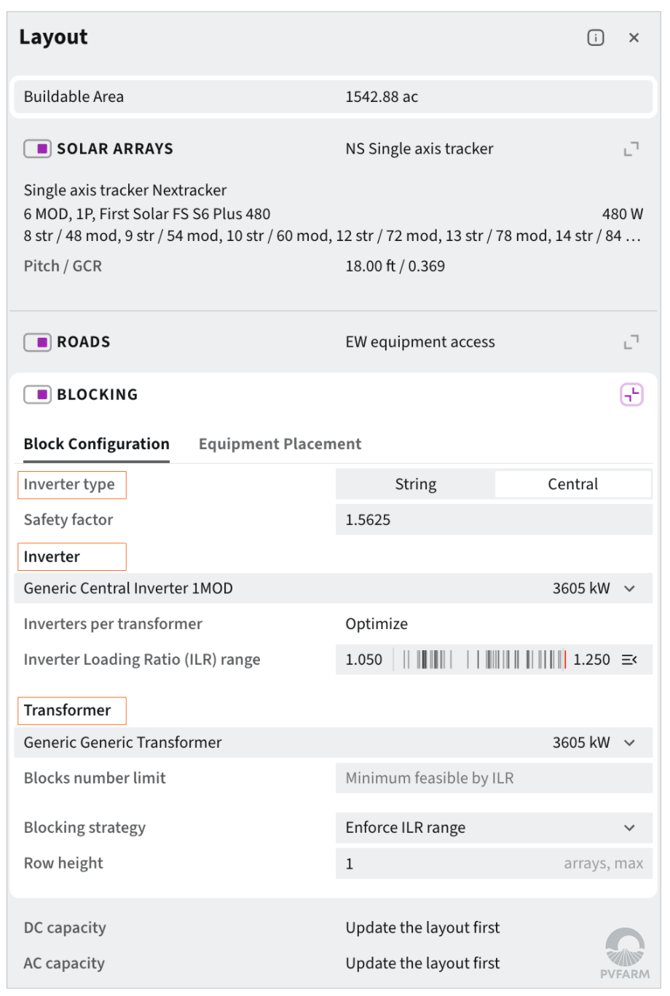Expand the Solar Arrays section

tap(631, 149)
